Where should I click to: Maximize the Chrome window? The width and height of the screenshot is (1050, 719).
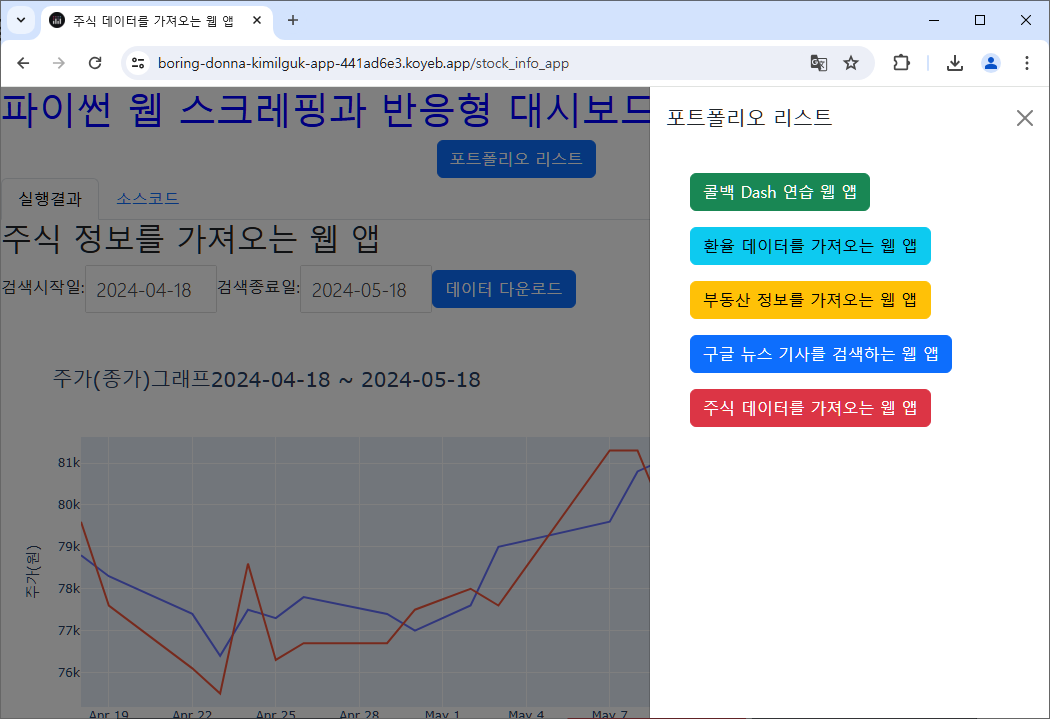click(980, 20)
